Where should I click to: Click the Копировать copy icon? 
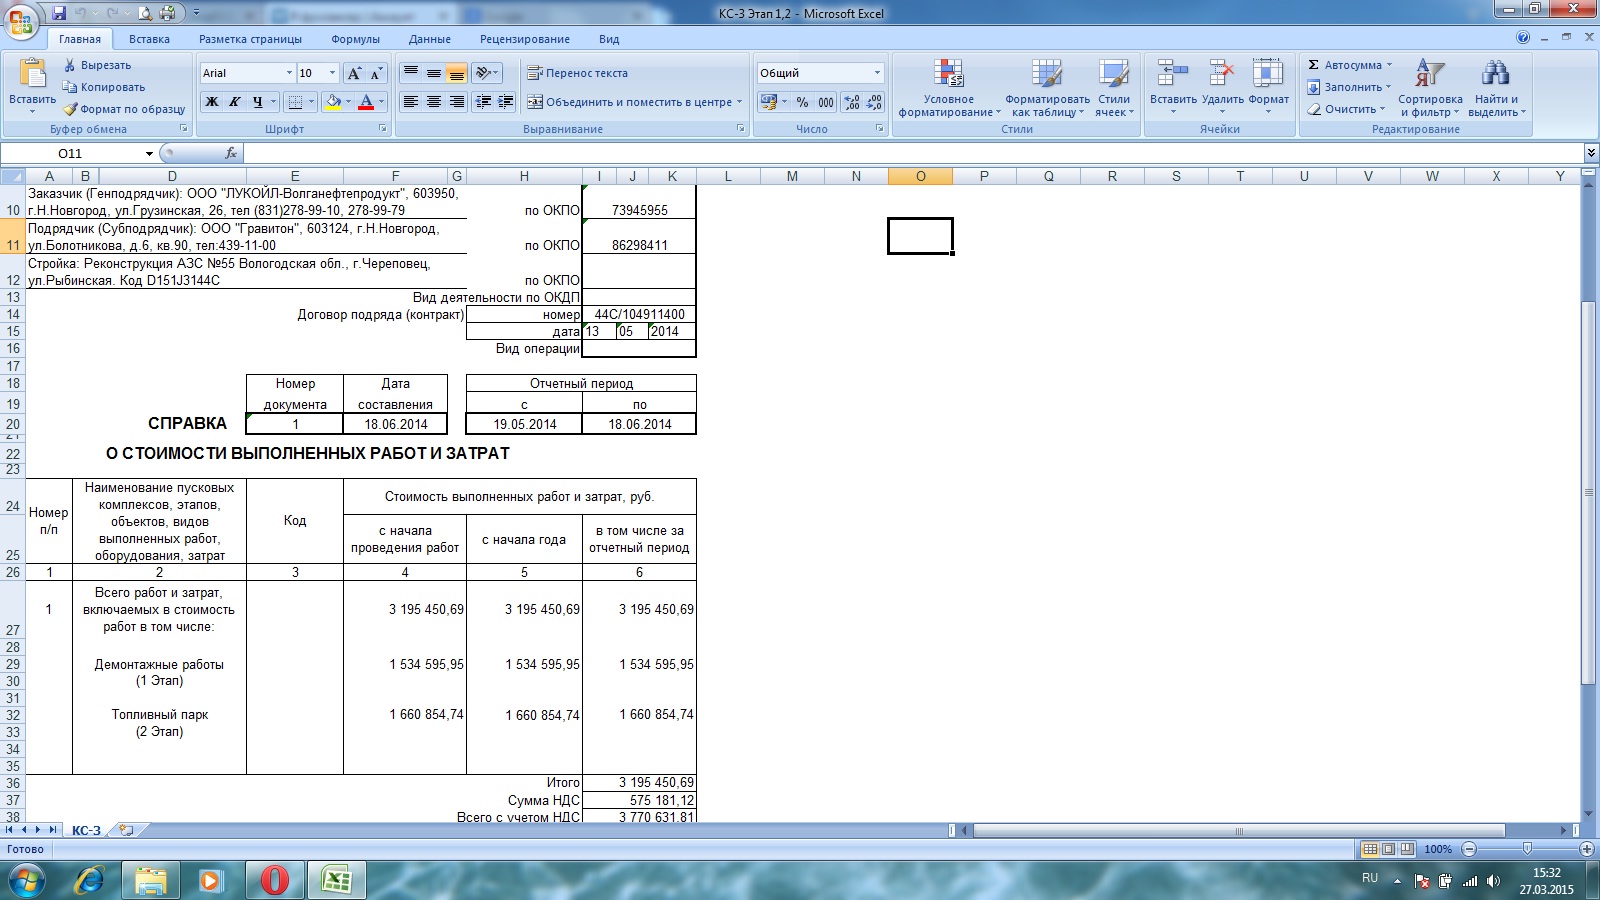70,87
